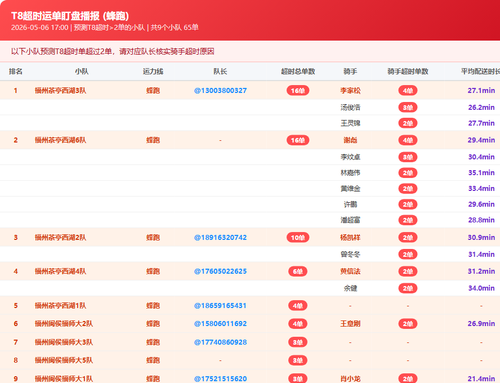The image size is (500, 383).
Task: Click the 10单 overtime total badge
Action: (298, 238)
